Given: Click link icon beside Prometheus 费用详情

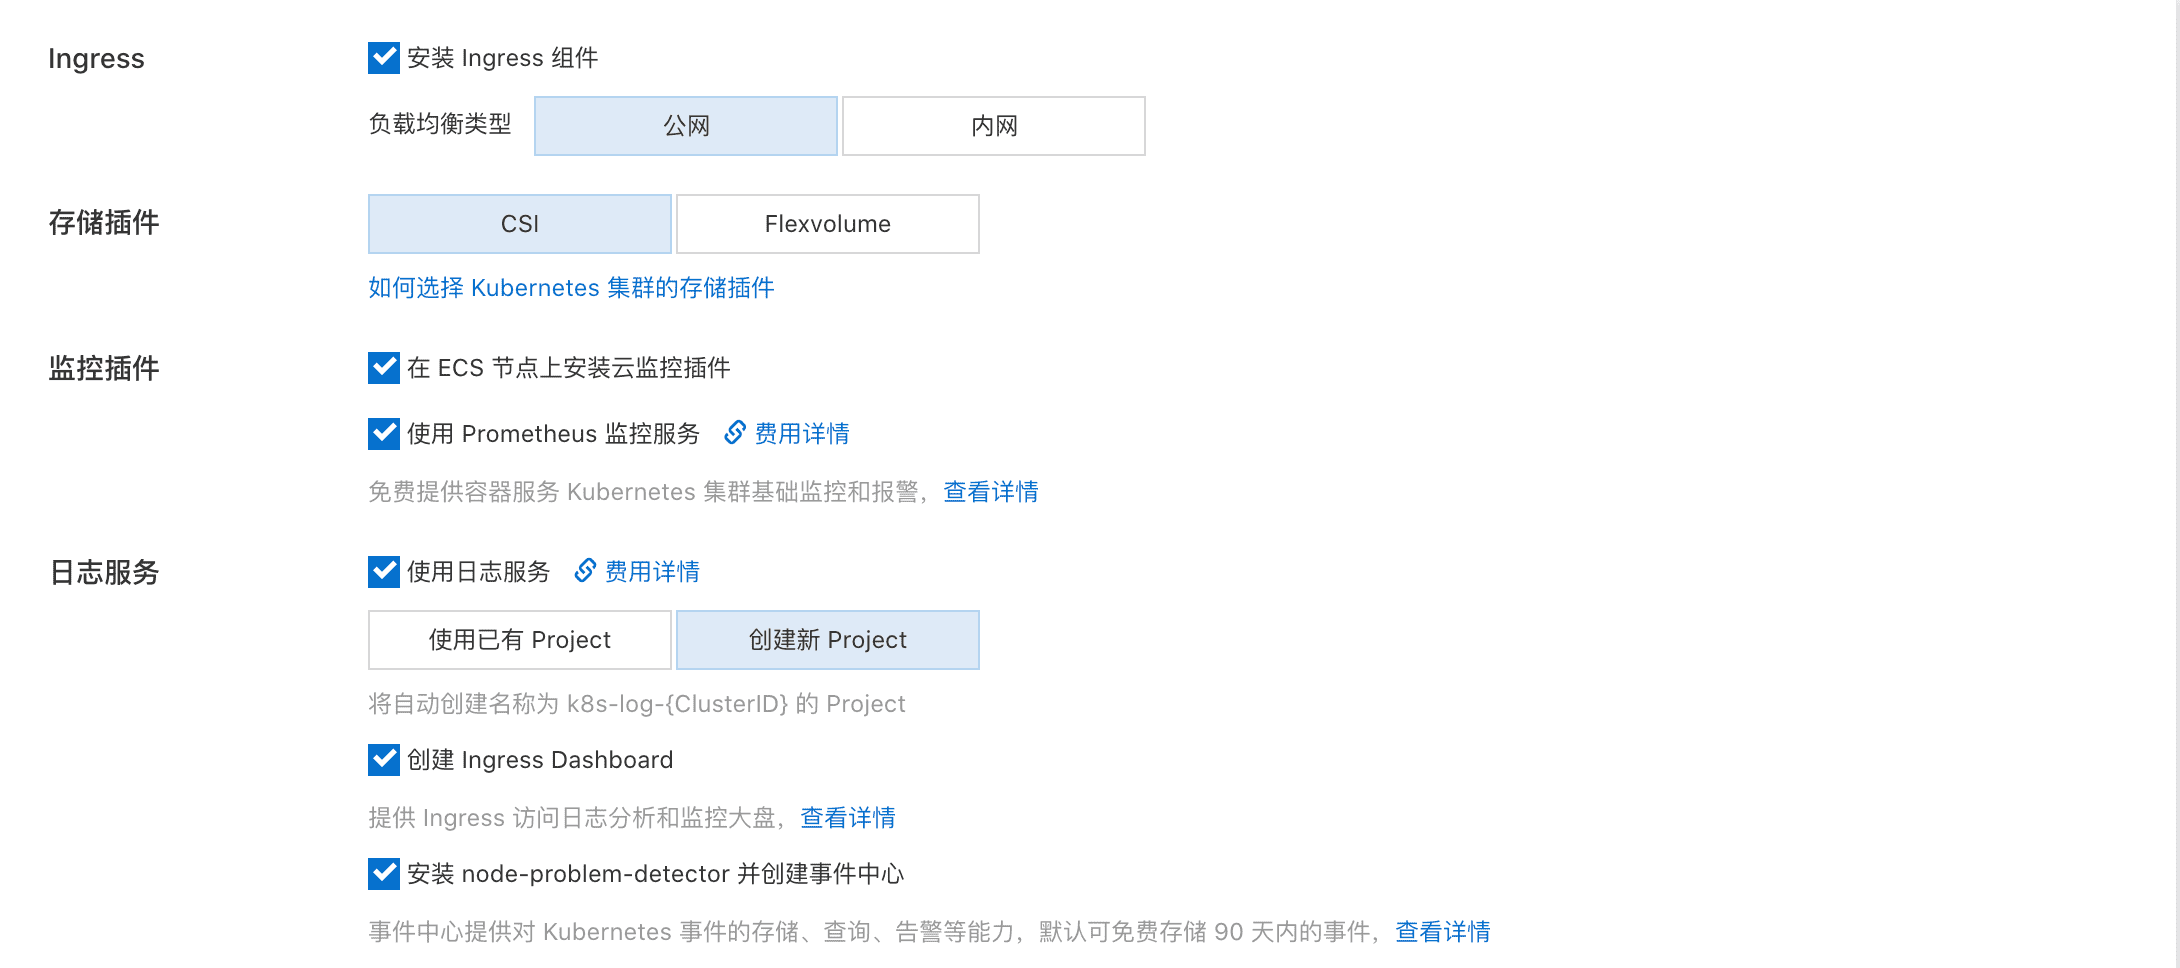Looking at the screenshot, I should click(x=735, y=432).
